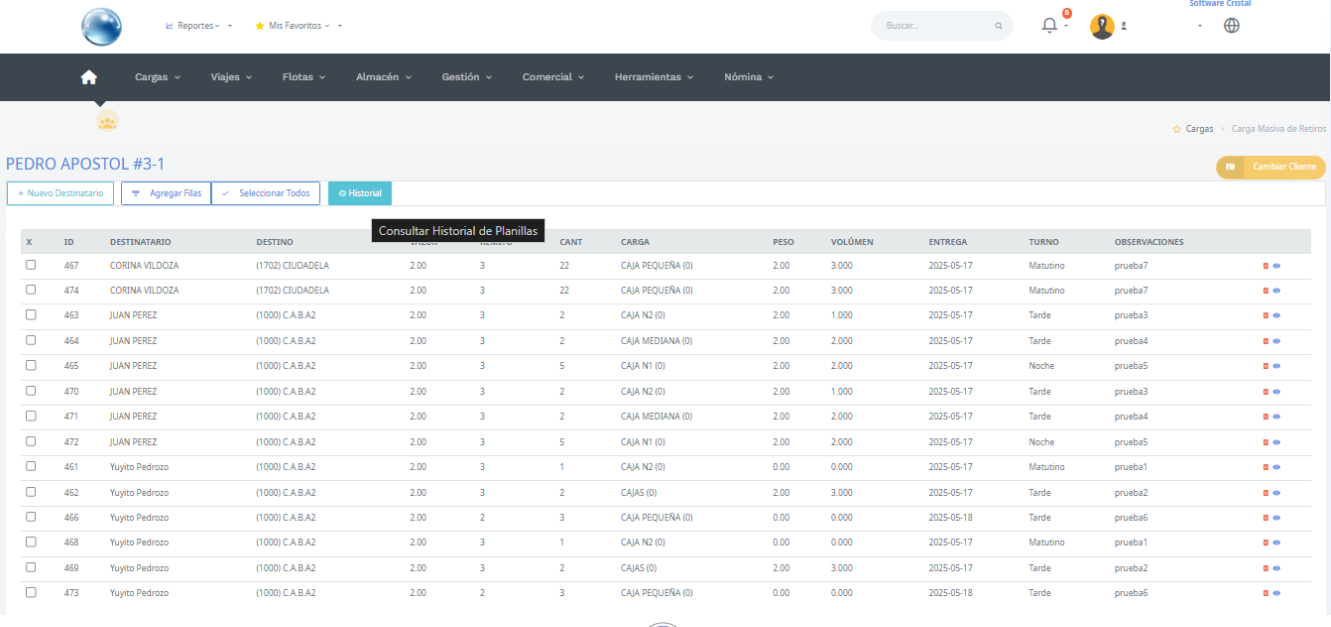View row 469 with blue eye icon
The height and width of the screenshot is (627, 1331).
(1276, 568)
